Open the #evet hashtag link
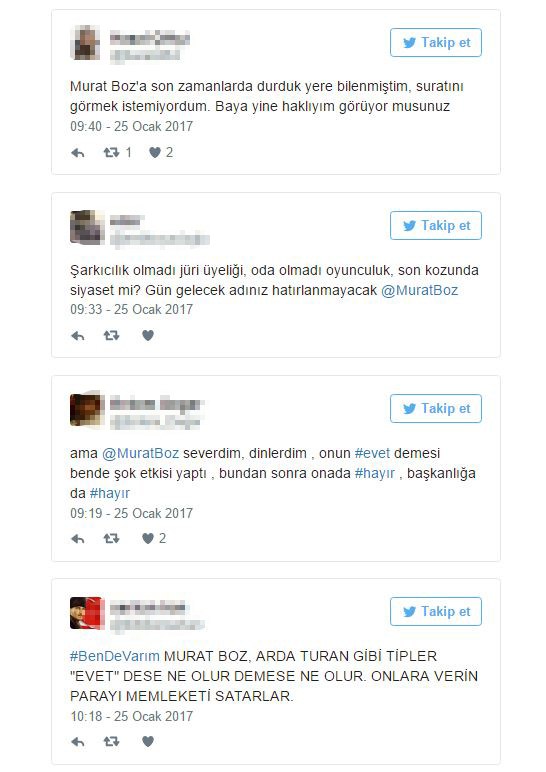 click(372, 453)
